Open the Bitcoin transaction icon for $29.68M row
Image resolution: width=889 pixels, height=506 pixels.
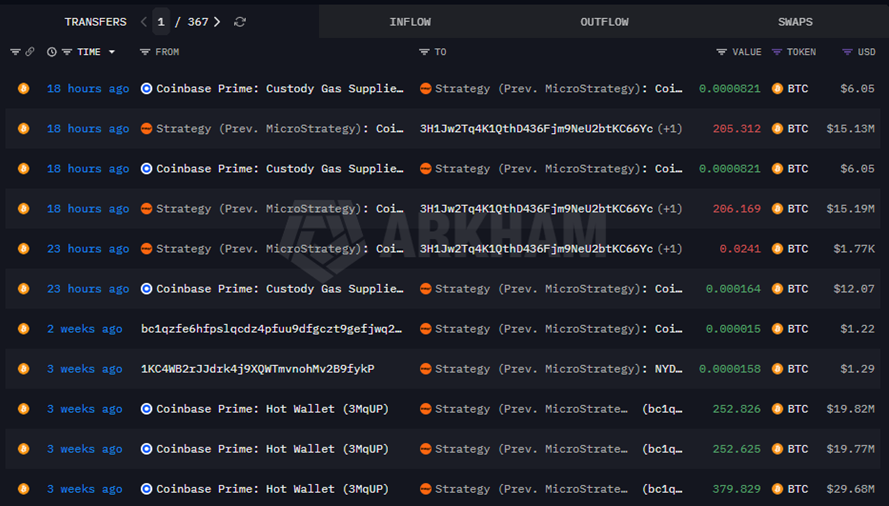(24, 488)
